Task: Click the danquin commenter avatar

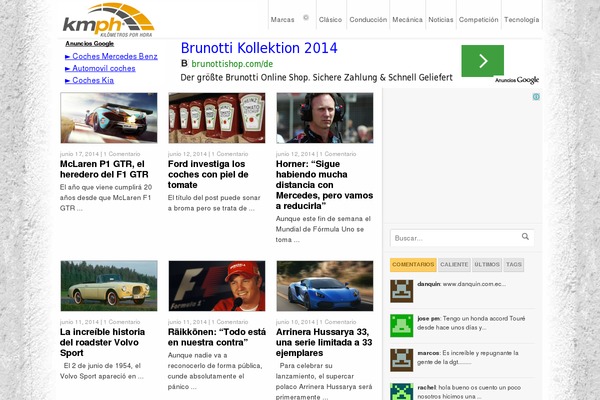Action: click(401, 291)
